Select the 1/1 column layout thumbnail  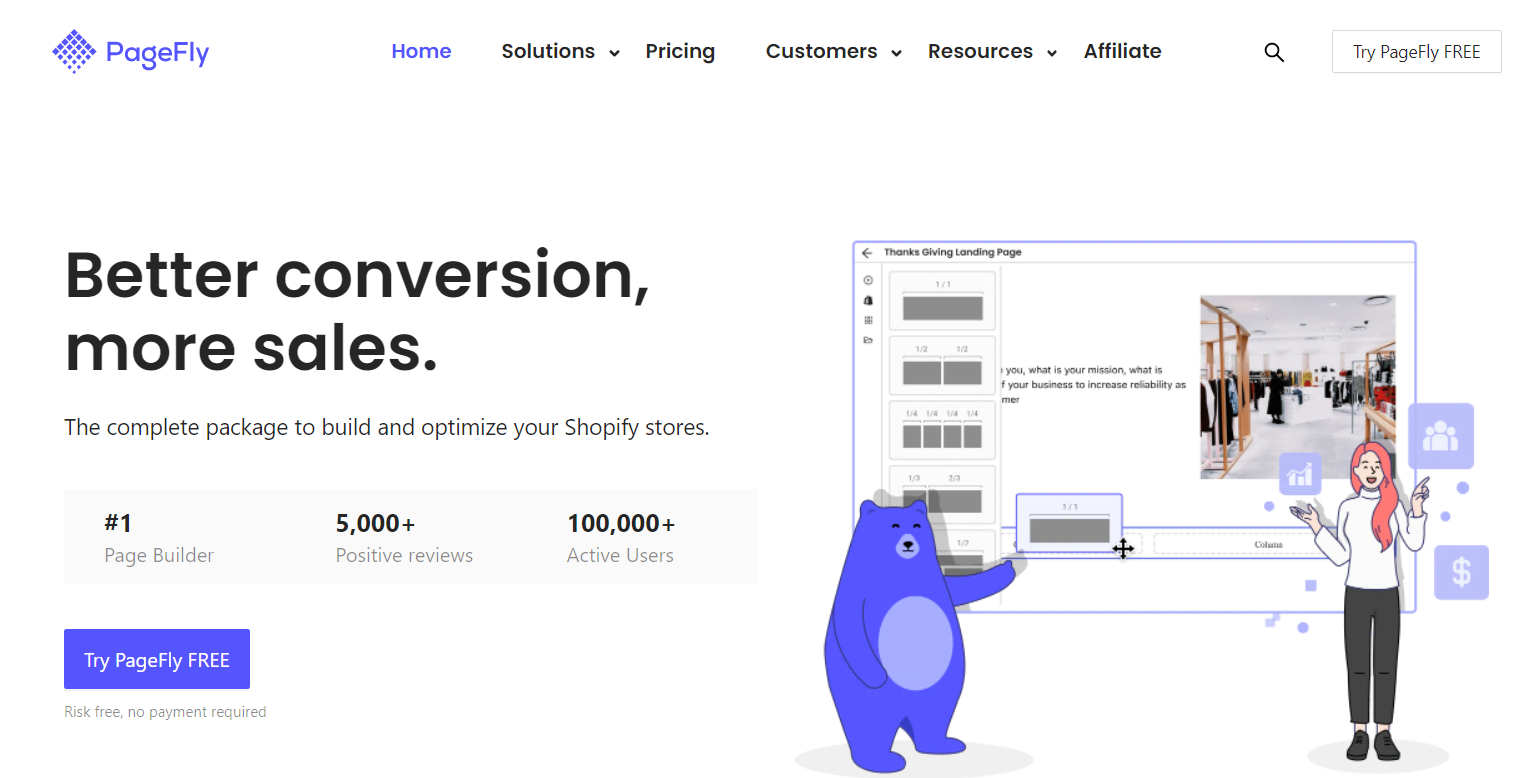click(942, 301)
